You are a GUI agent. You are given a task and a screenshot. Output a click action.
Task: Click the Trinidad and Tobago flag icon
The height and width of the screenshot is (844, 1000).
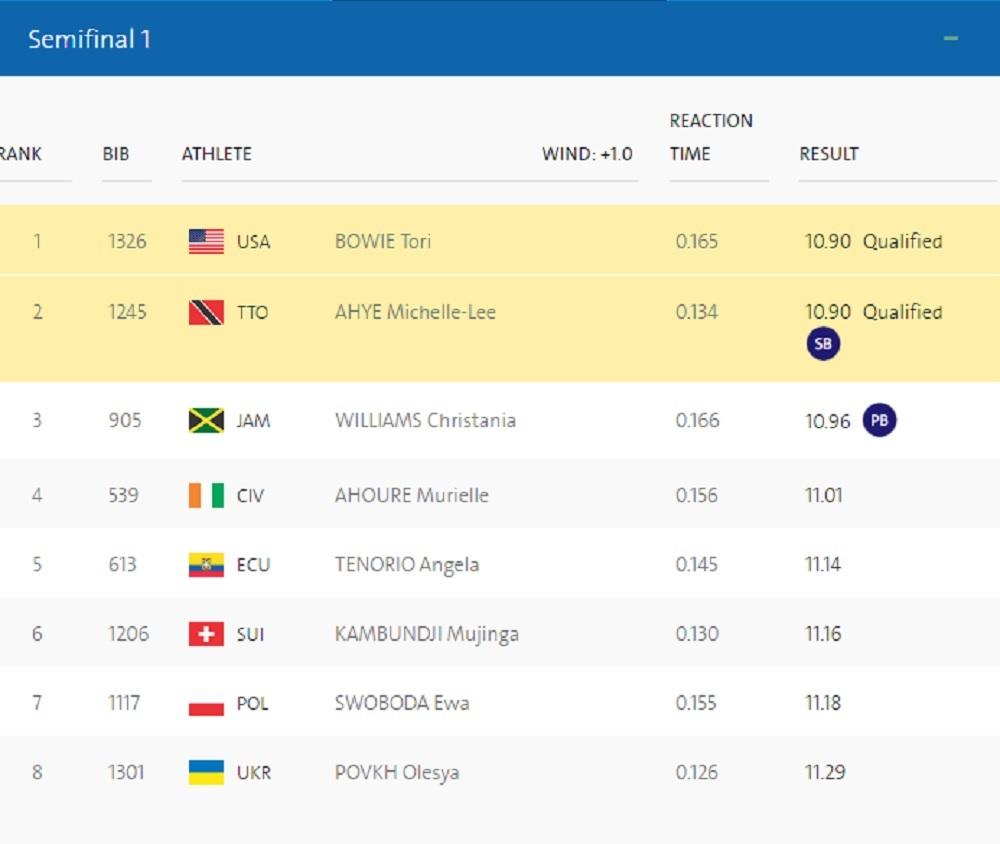click(206, 313)
